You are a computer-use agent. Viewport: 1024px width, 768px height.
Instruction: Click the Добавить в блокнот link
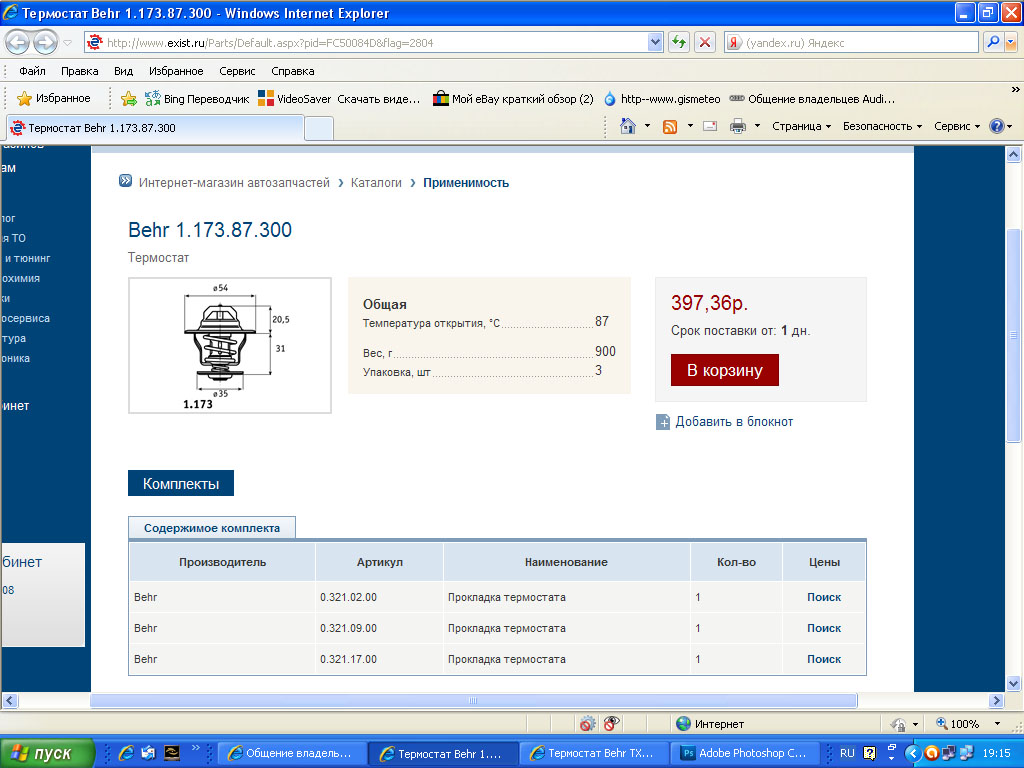[733, 422]
